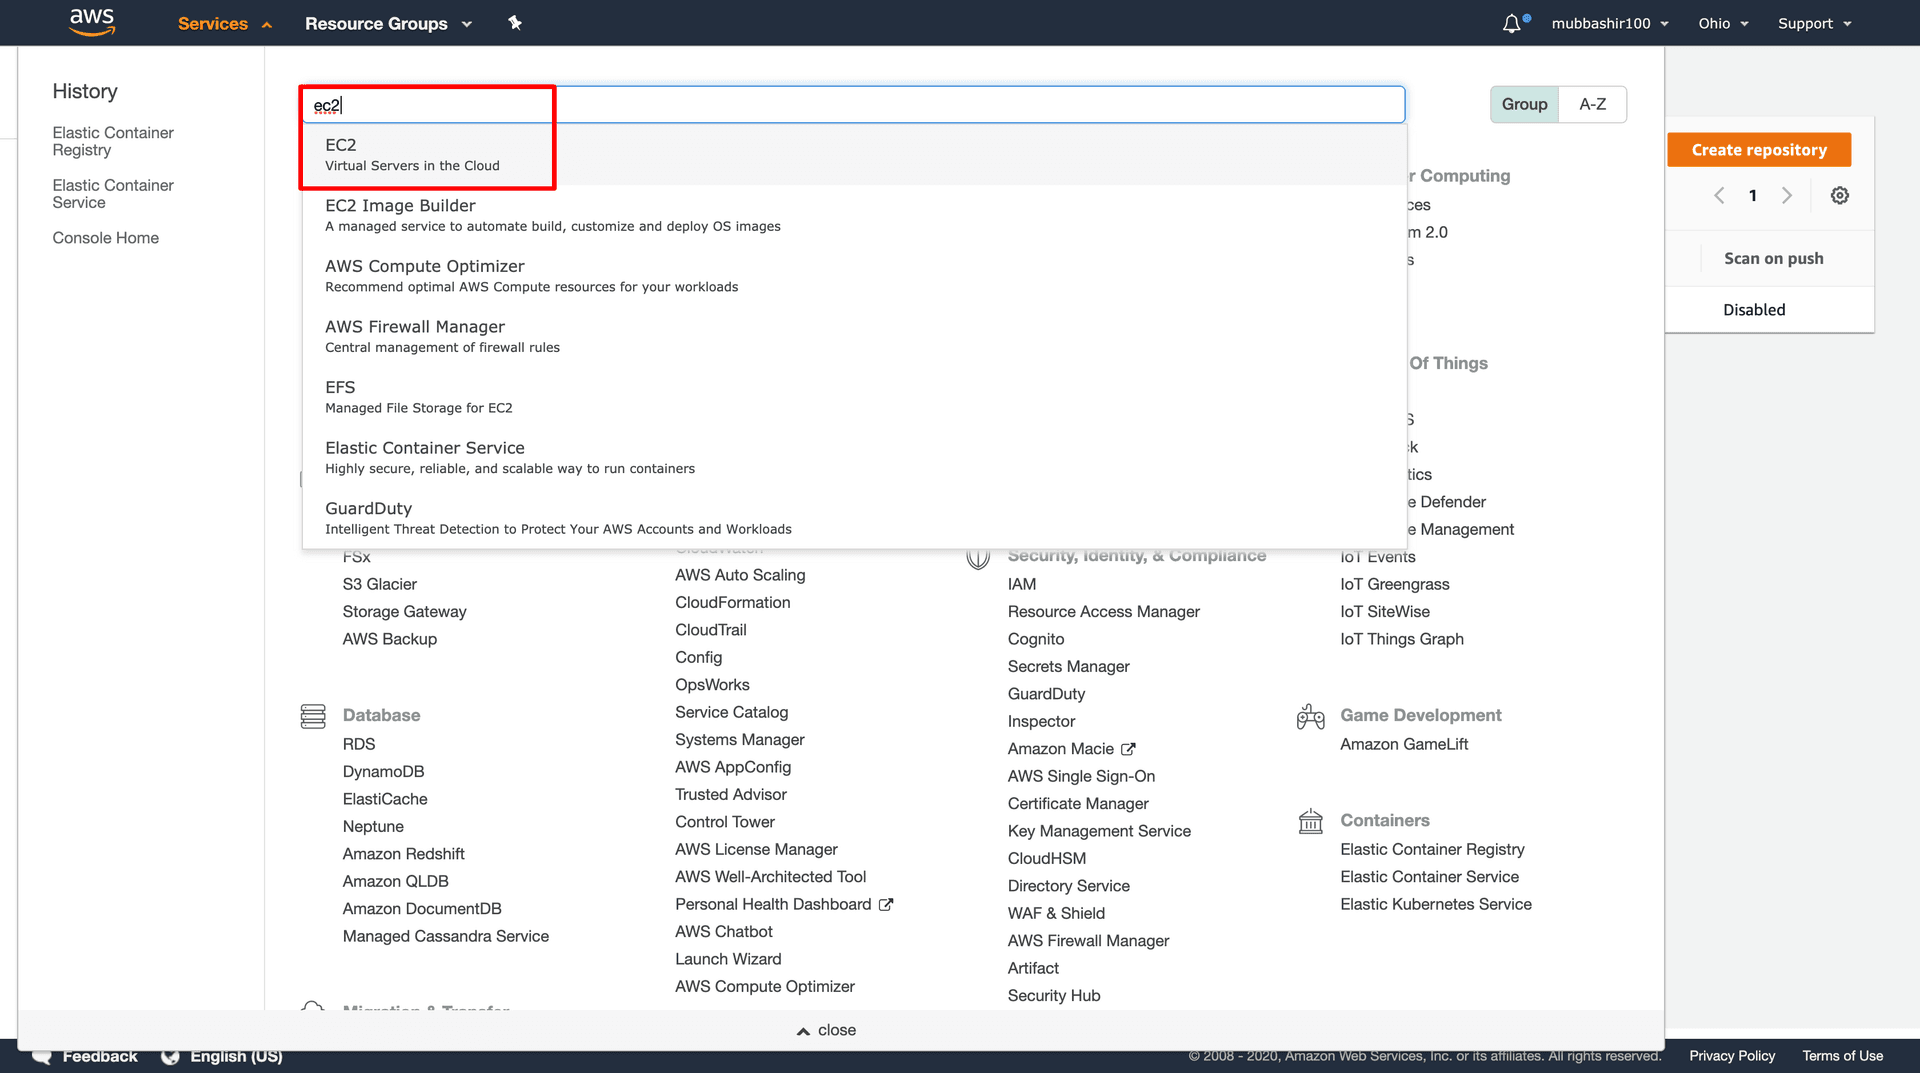The height and width of the screenshot is (1073, 1920).
Task: Click the Create repository button
Action: (1758, 150)
